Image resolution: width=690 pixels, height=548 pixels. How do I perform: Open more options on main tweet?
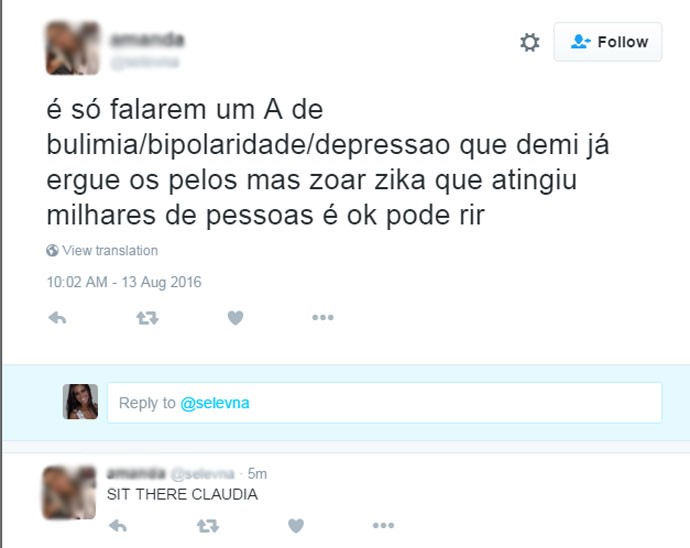coord(323,317)
